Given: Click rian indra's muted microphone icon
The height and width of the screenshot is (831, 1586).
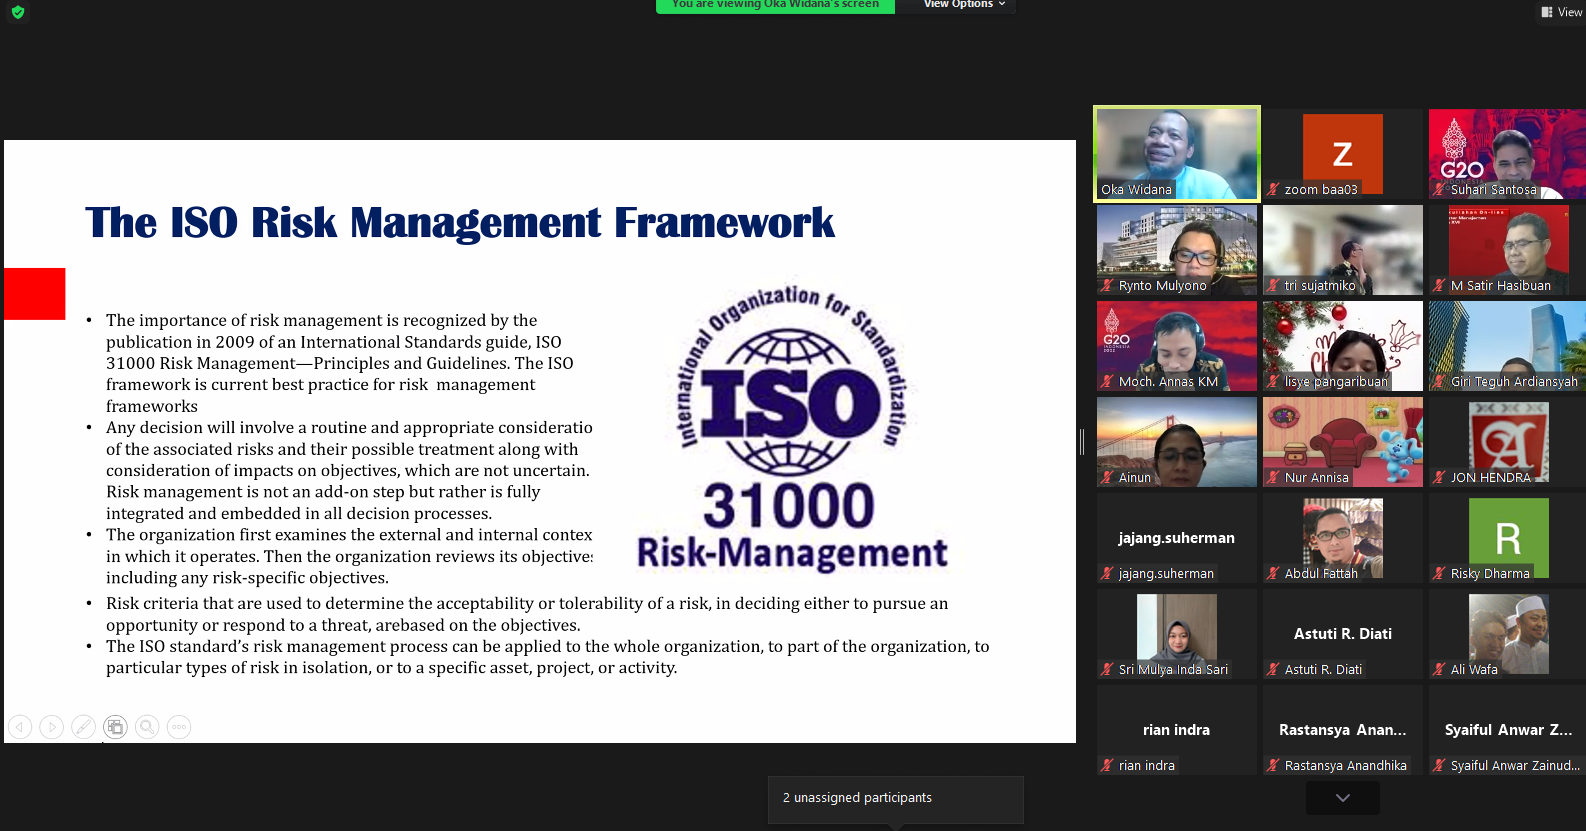Looking at the screenshot, I should tap(1107, 765).
